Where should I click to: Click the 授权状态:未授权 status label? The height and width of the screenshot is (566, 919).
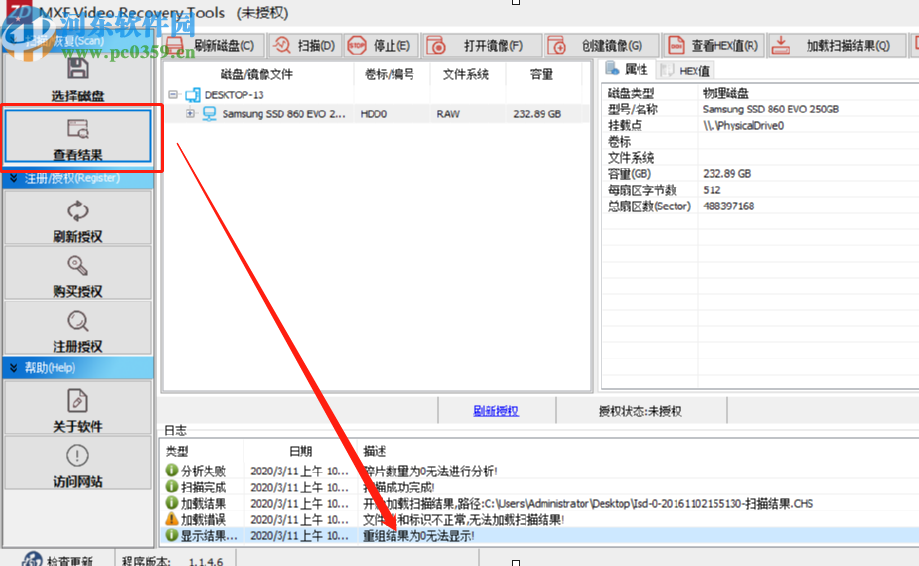tap(640, 411)
